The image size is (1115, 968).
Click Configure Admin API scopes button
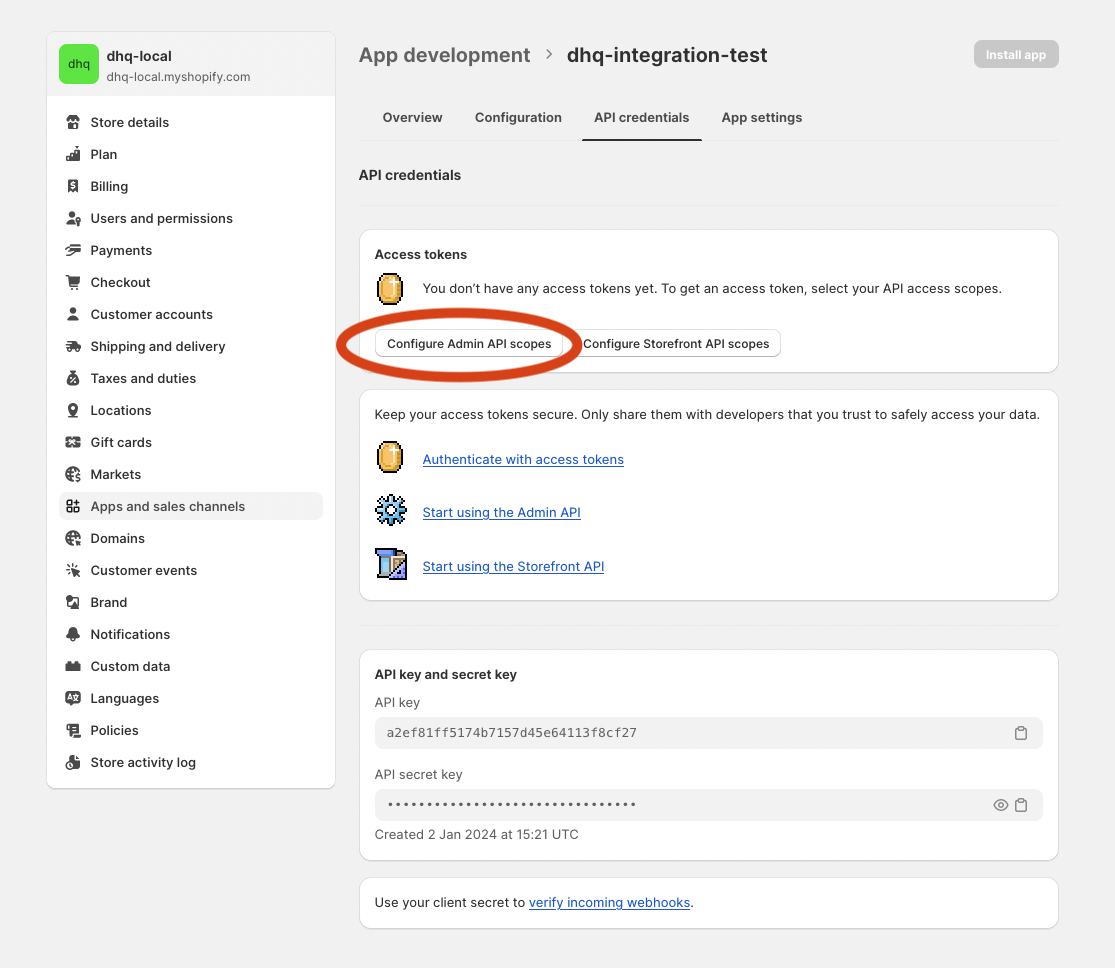click(469, 344)
